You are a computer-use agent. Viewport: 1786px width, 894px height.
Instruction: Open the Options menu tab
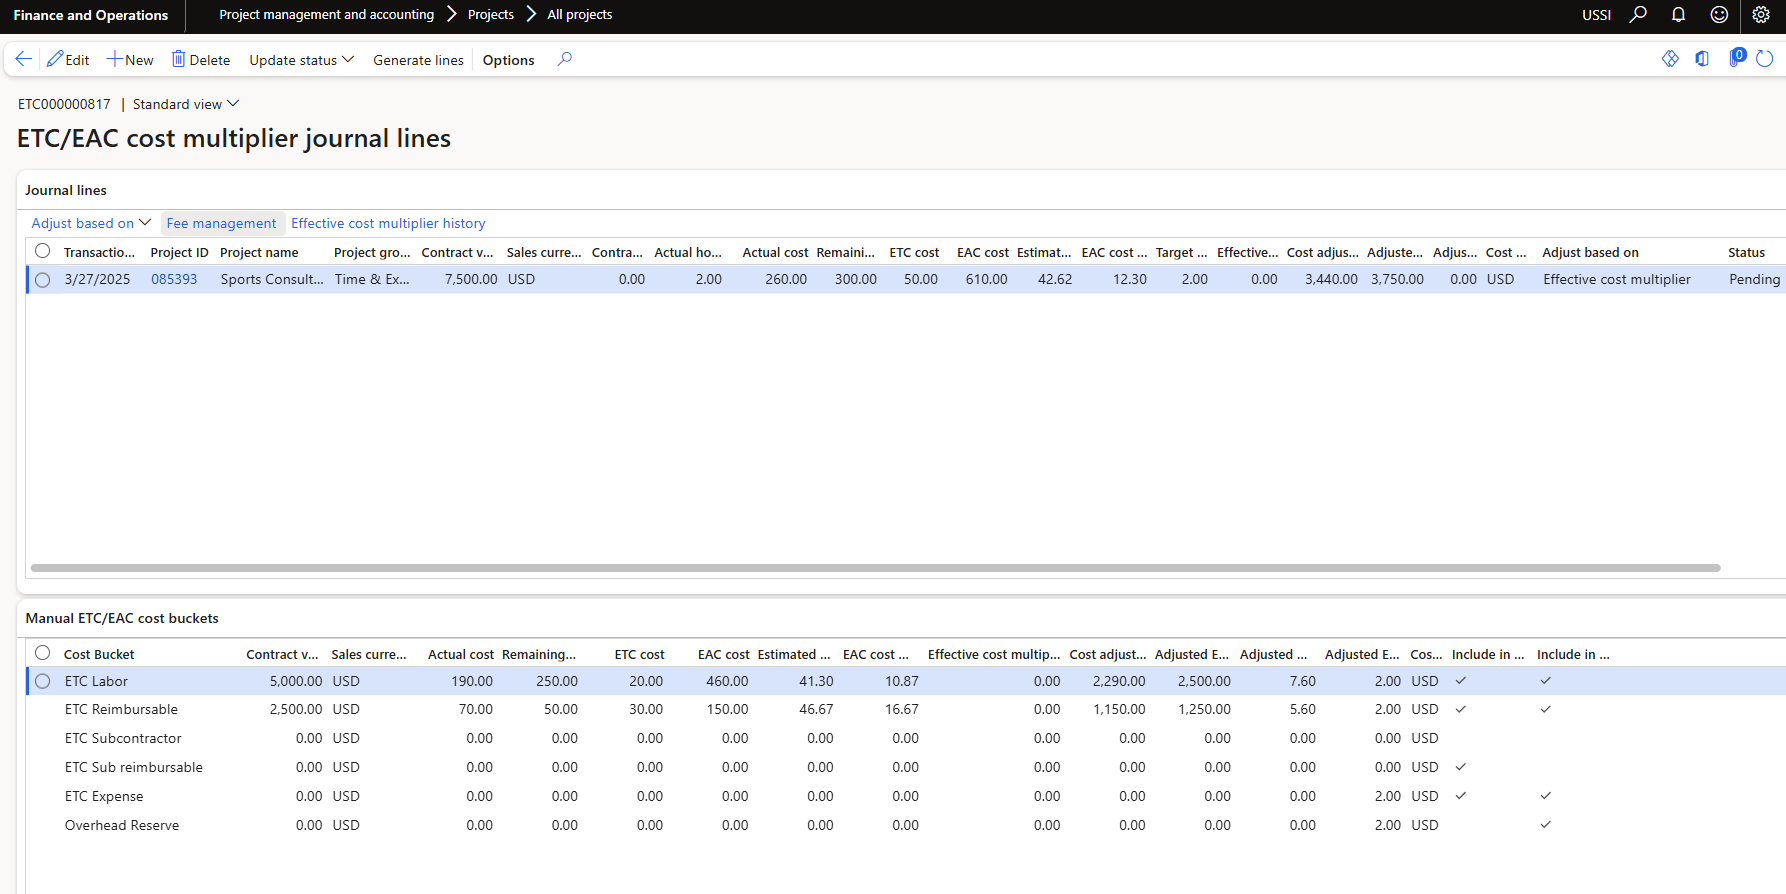(508, 60)
